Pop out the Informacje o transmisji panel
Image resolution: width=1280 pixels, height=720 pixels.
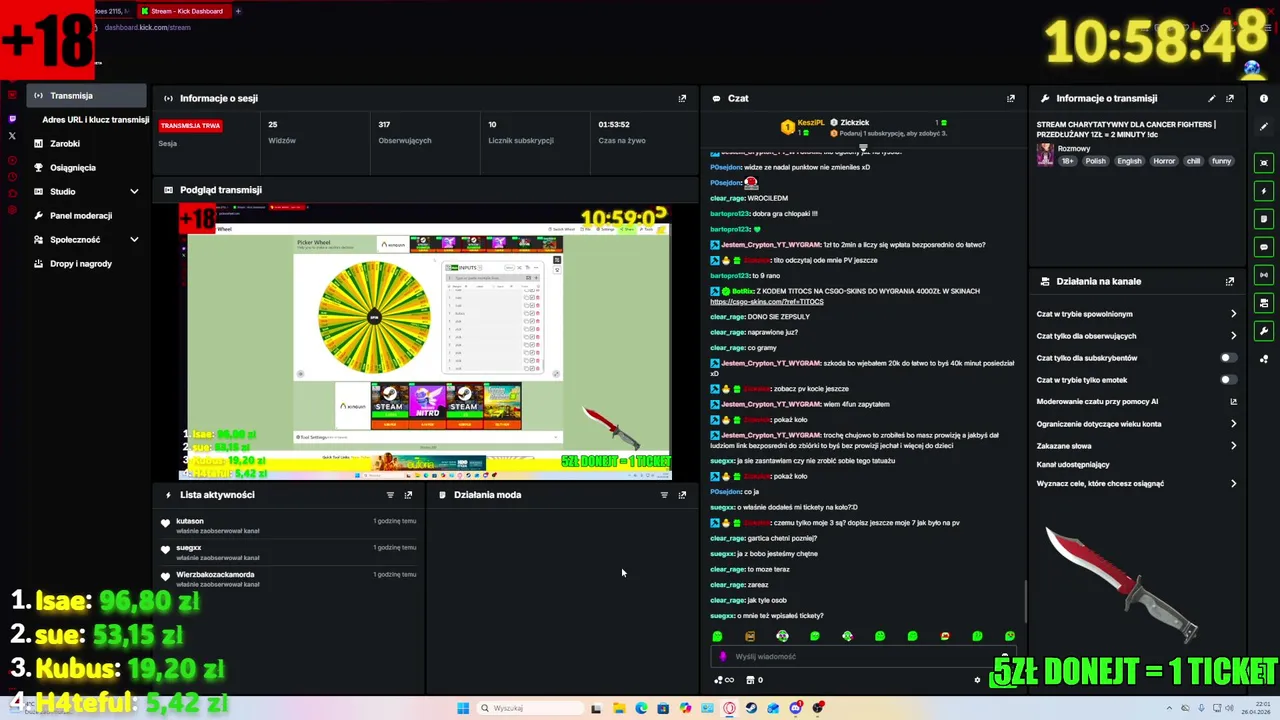1230,98
